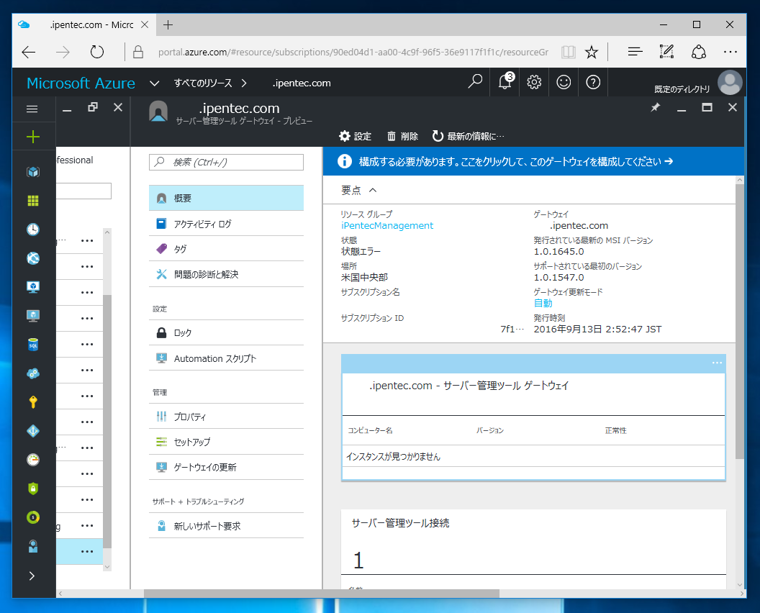The image size is (760, 613).
Task: Click 状態エラー status text
Action: pos(361,251)
